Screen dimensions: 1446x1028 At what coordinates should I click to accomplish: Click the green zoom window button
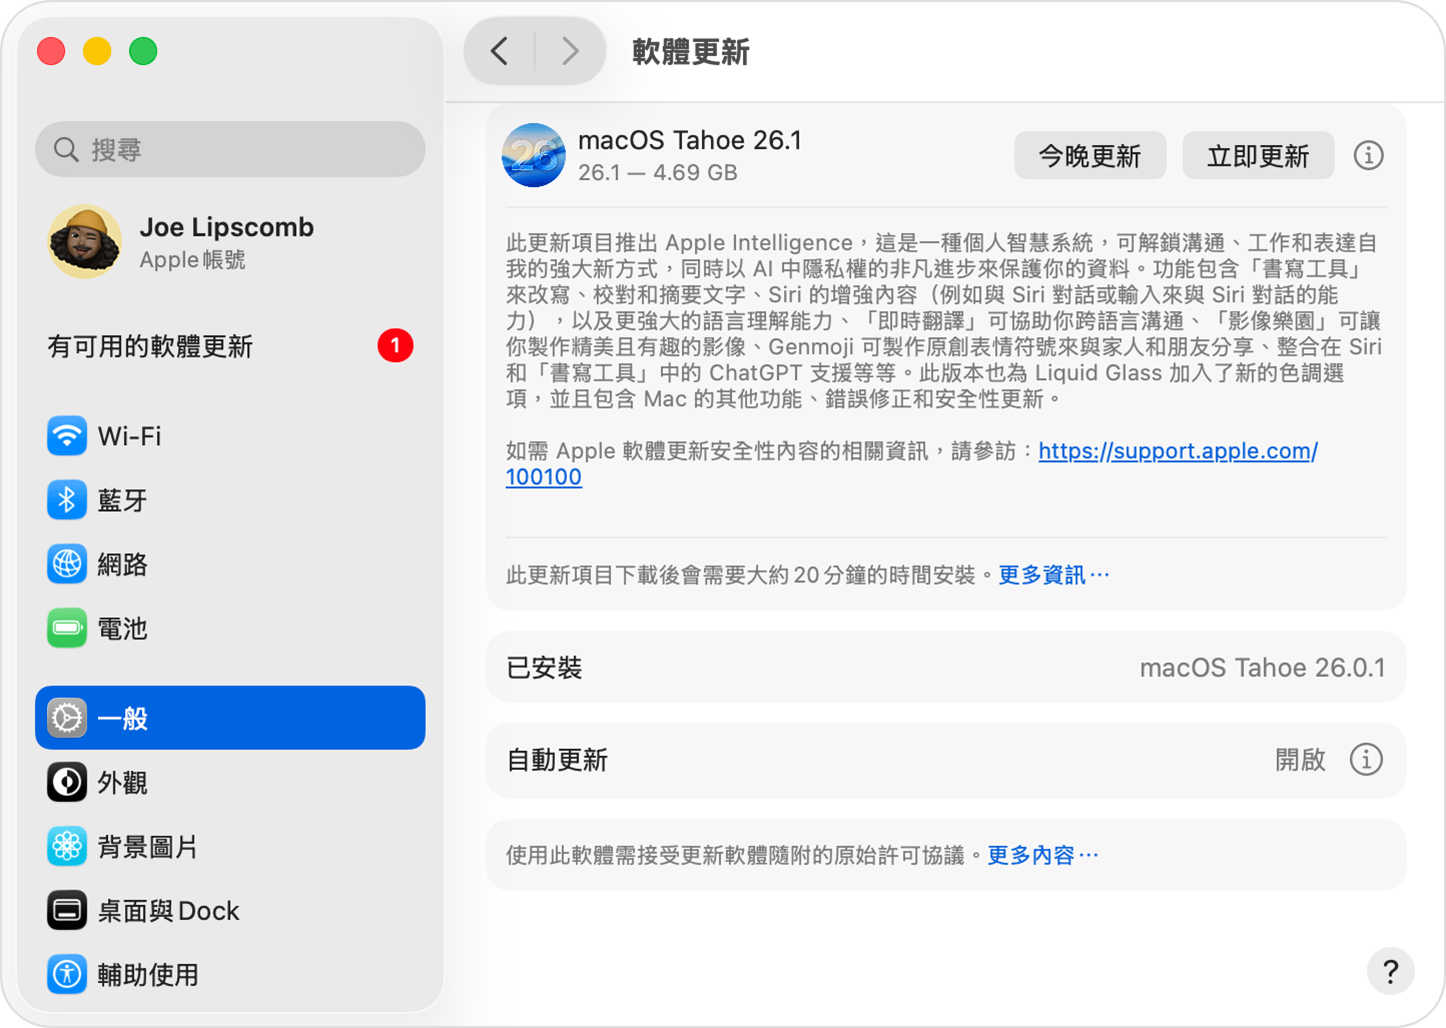[143, 51]
